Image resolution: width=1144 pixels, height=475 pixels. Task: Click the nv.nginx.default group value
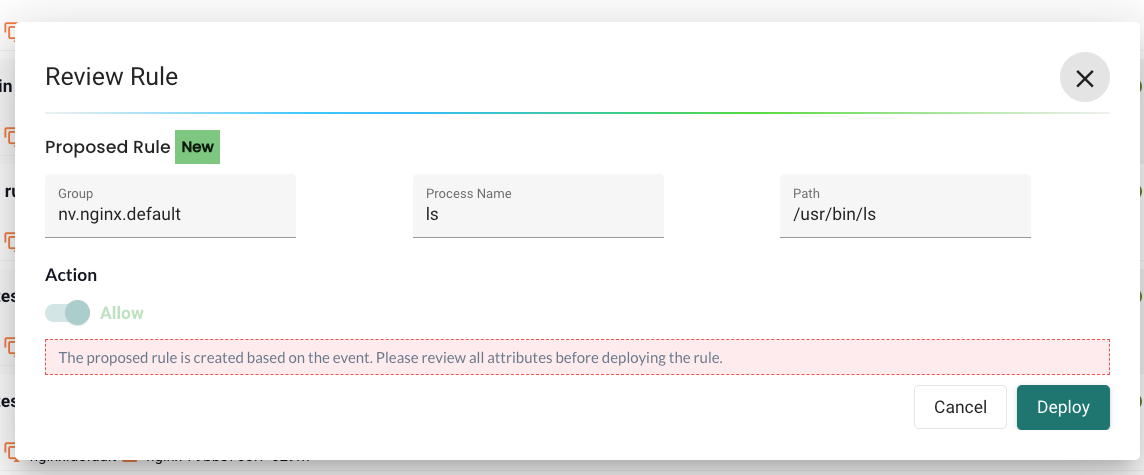[119, 214]
